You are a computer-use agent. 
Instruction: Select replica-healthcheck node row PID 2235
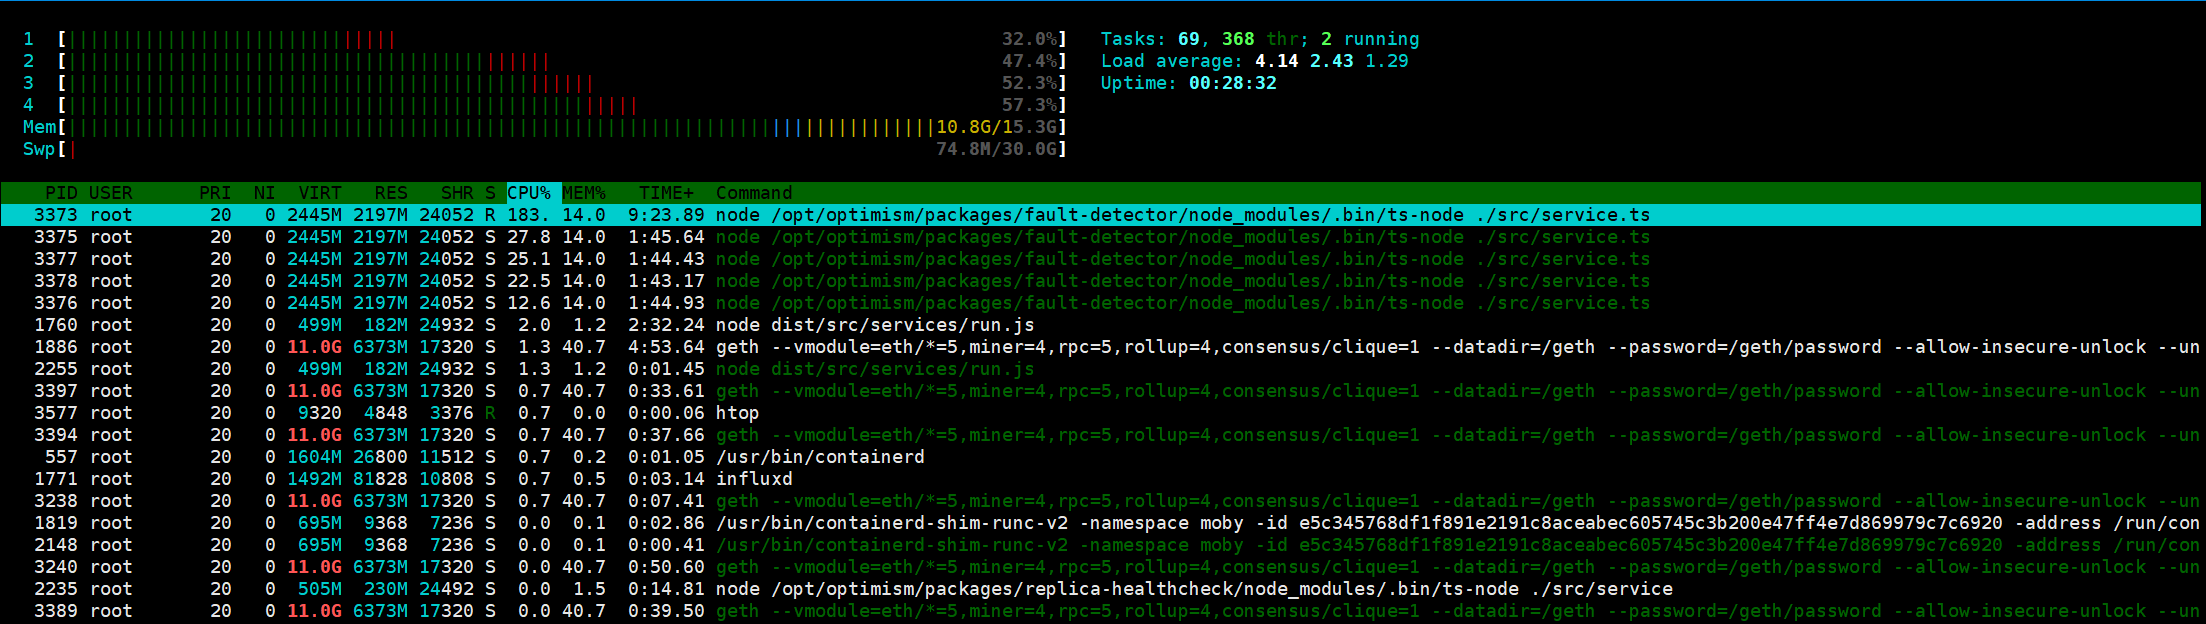1101,589
